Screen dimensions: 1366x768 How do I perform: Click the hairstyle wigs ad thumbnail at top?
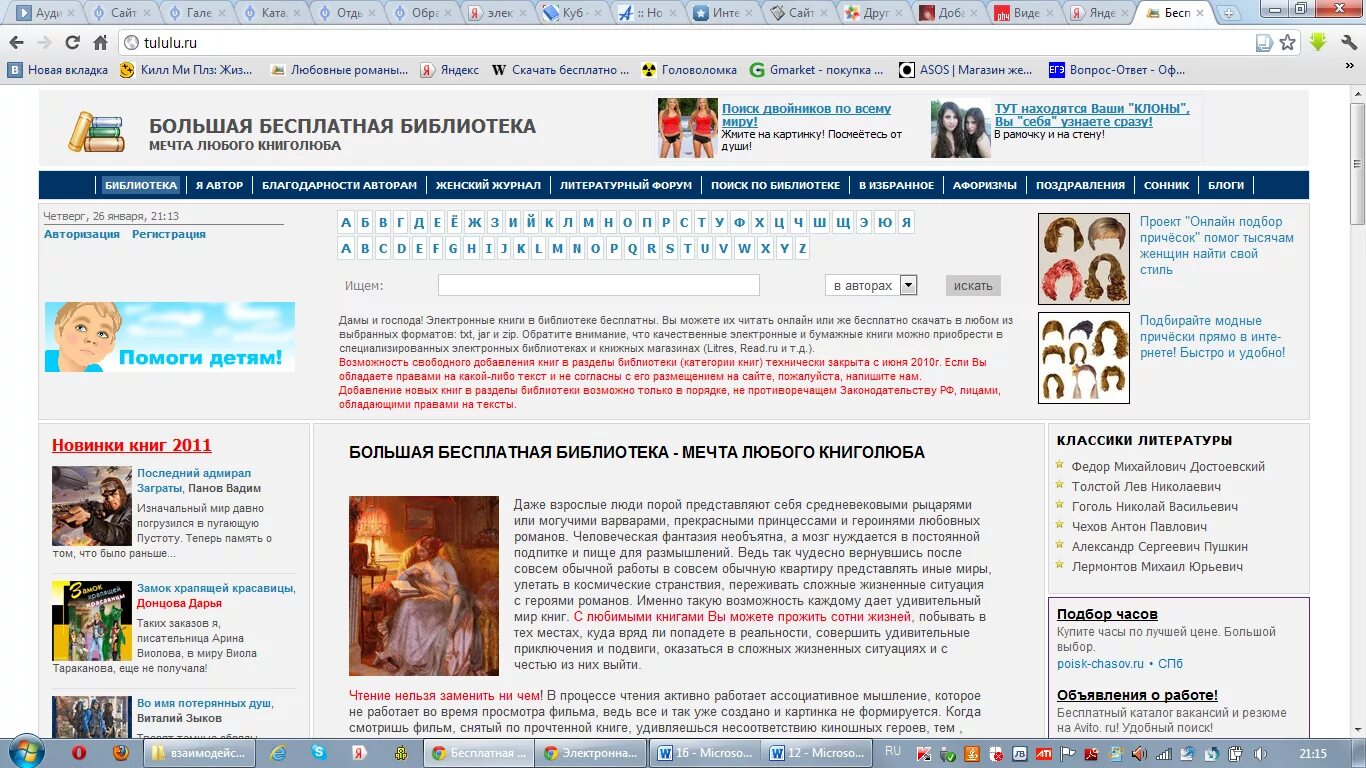pyautogui.click(x=1083, y=259)
